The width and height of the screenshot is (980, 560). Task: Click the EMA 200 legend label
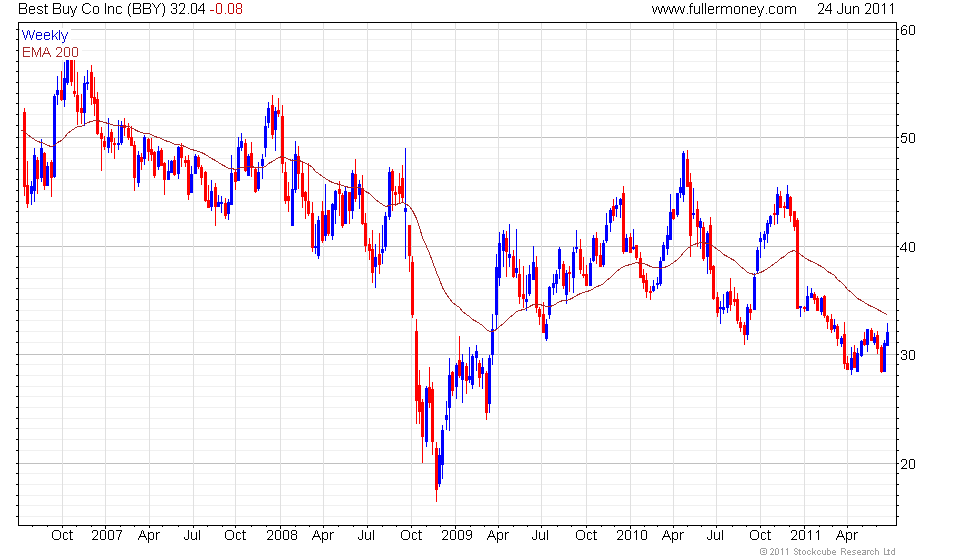(x=50, y=52)
